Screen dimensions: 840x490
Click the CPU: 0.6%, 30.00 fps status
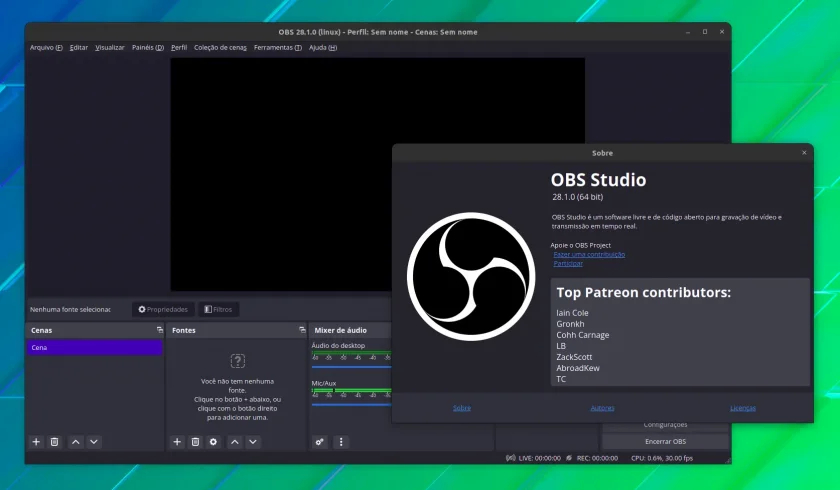pyautogui.click(x=662, y=458)
